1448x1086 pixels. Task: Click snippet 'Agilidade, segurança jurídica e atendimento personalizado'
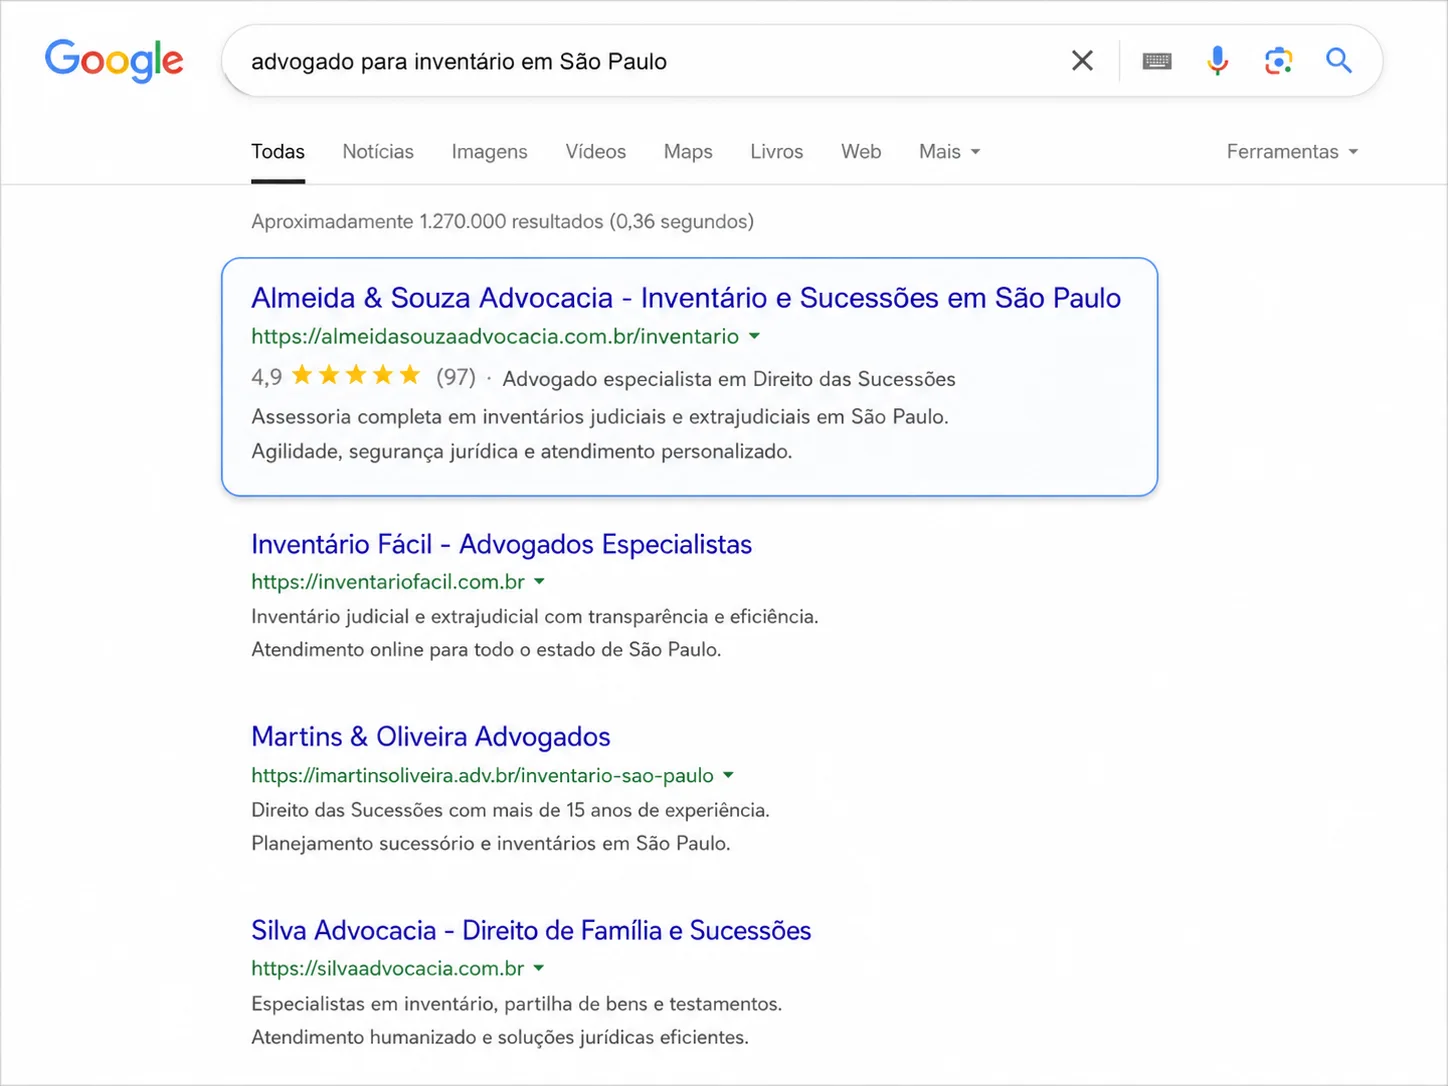click(522, 452)
